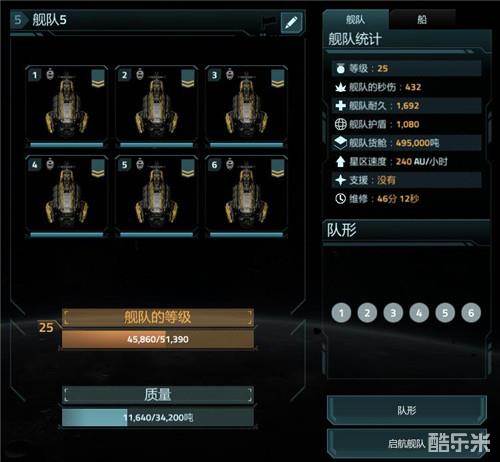Select ship thumbnail number 5

156,197
